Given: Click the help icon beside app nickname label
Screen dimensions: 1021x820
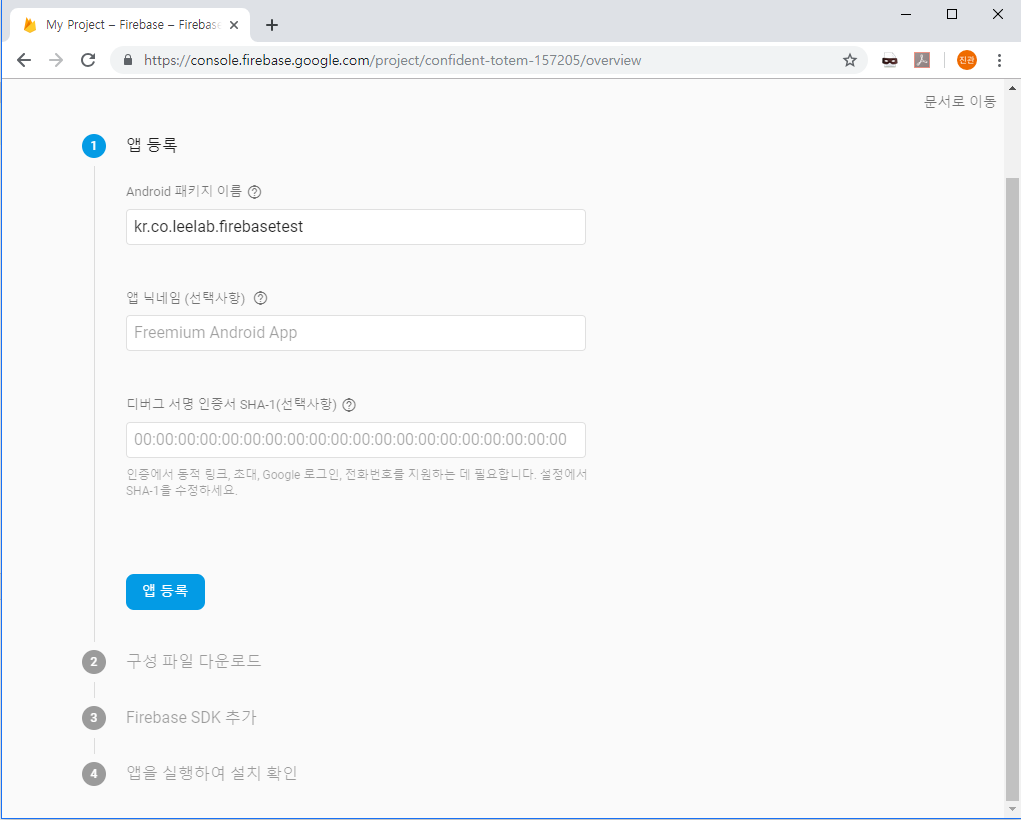Looking at the screenshot, I should 261,298.
